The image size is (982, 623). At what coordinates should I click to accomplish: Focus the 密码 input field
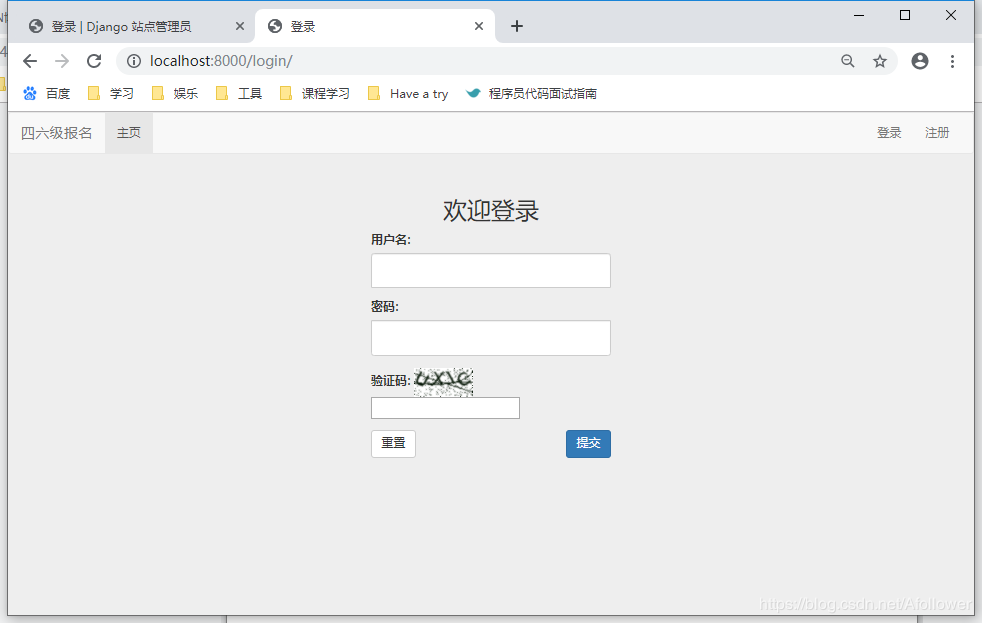click(490, 338)
